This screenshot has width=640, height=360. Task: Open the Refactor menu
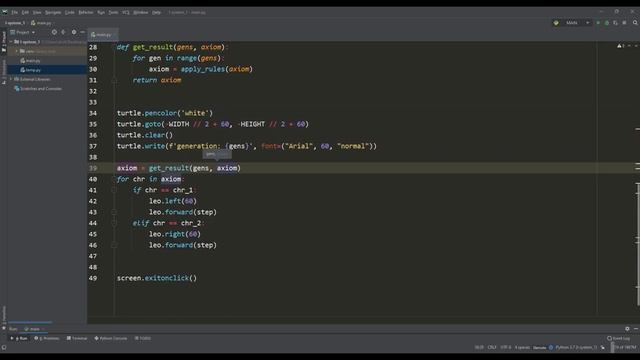86,12
